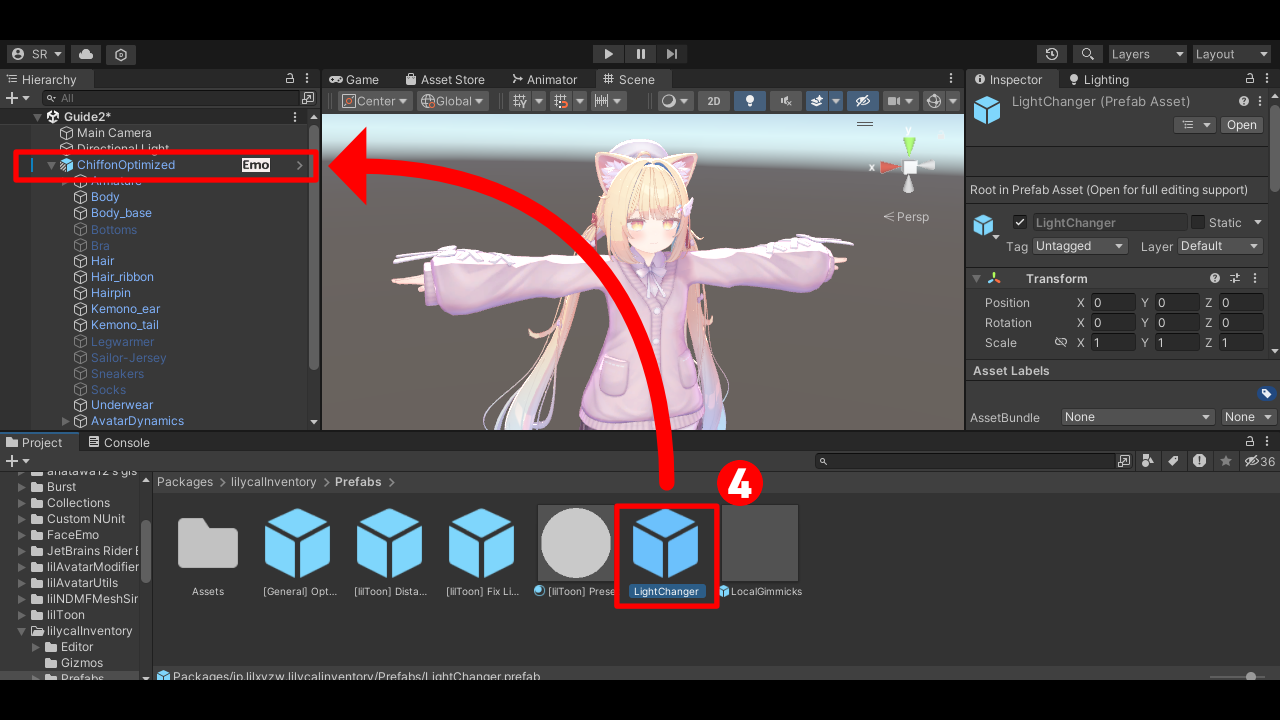Toggle scene lighting with the lightbulb icon
Viewport: 1280px width, 720px height.
click(748, 101)
